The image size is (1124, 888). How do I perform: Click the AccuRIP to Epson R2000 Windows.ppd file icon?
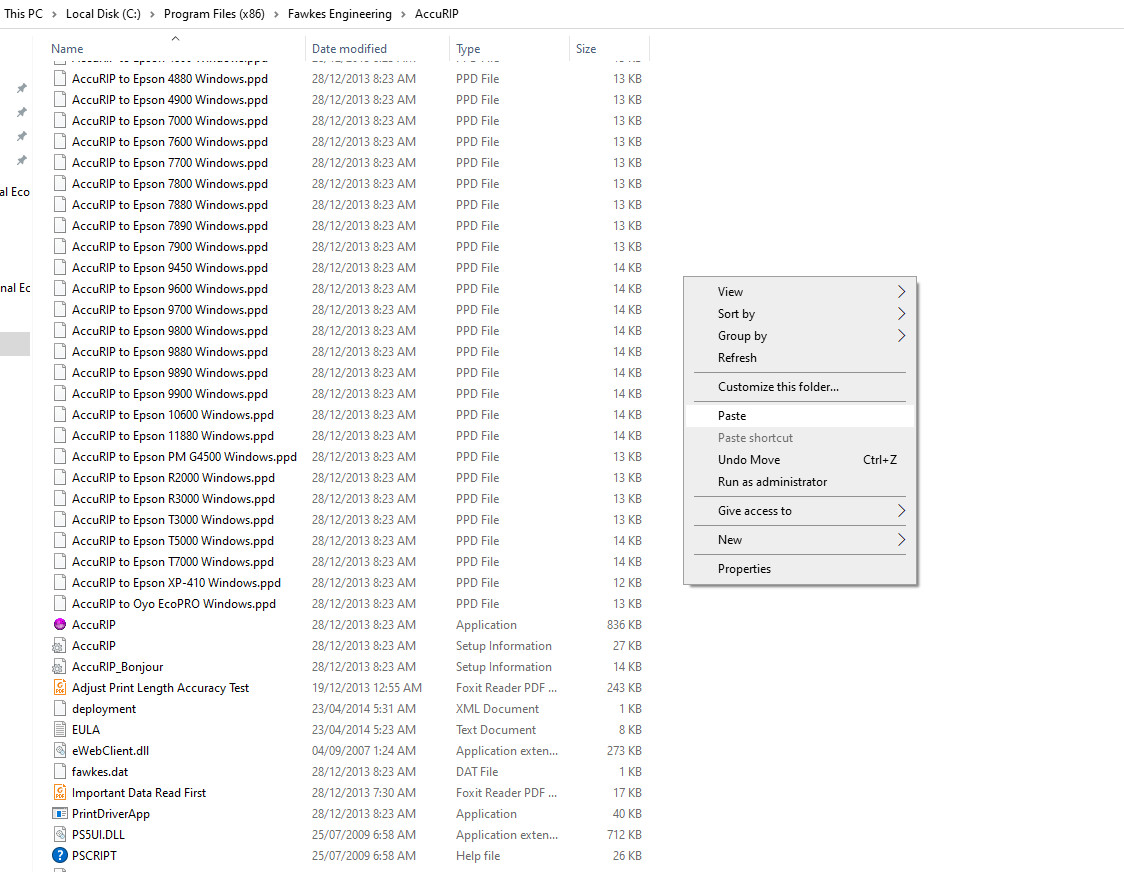(60, 477)
